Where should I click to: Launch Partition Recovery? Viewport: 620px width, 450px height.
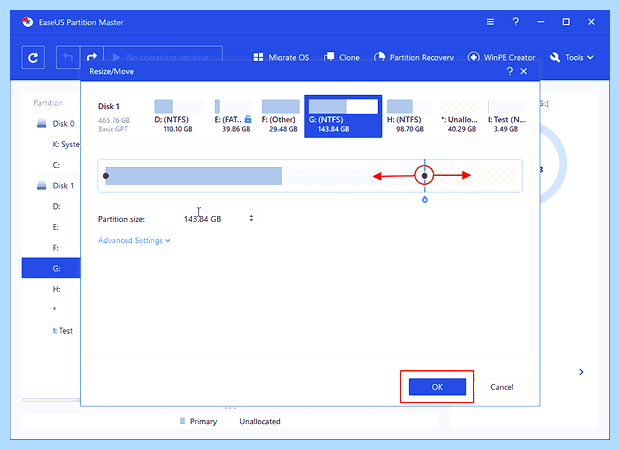coord(414,57)
